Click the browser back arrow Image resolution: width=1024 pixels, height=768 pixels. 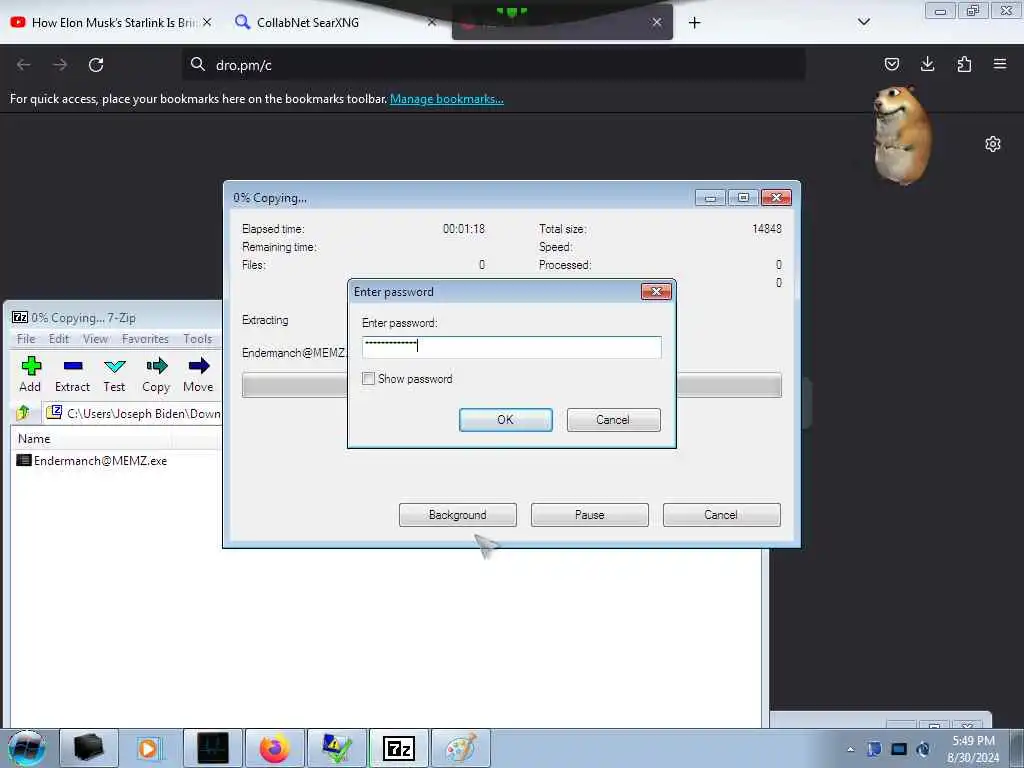(x=24, y=65)
